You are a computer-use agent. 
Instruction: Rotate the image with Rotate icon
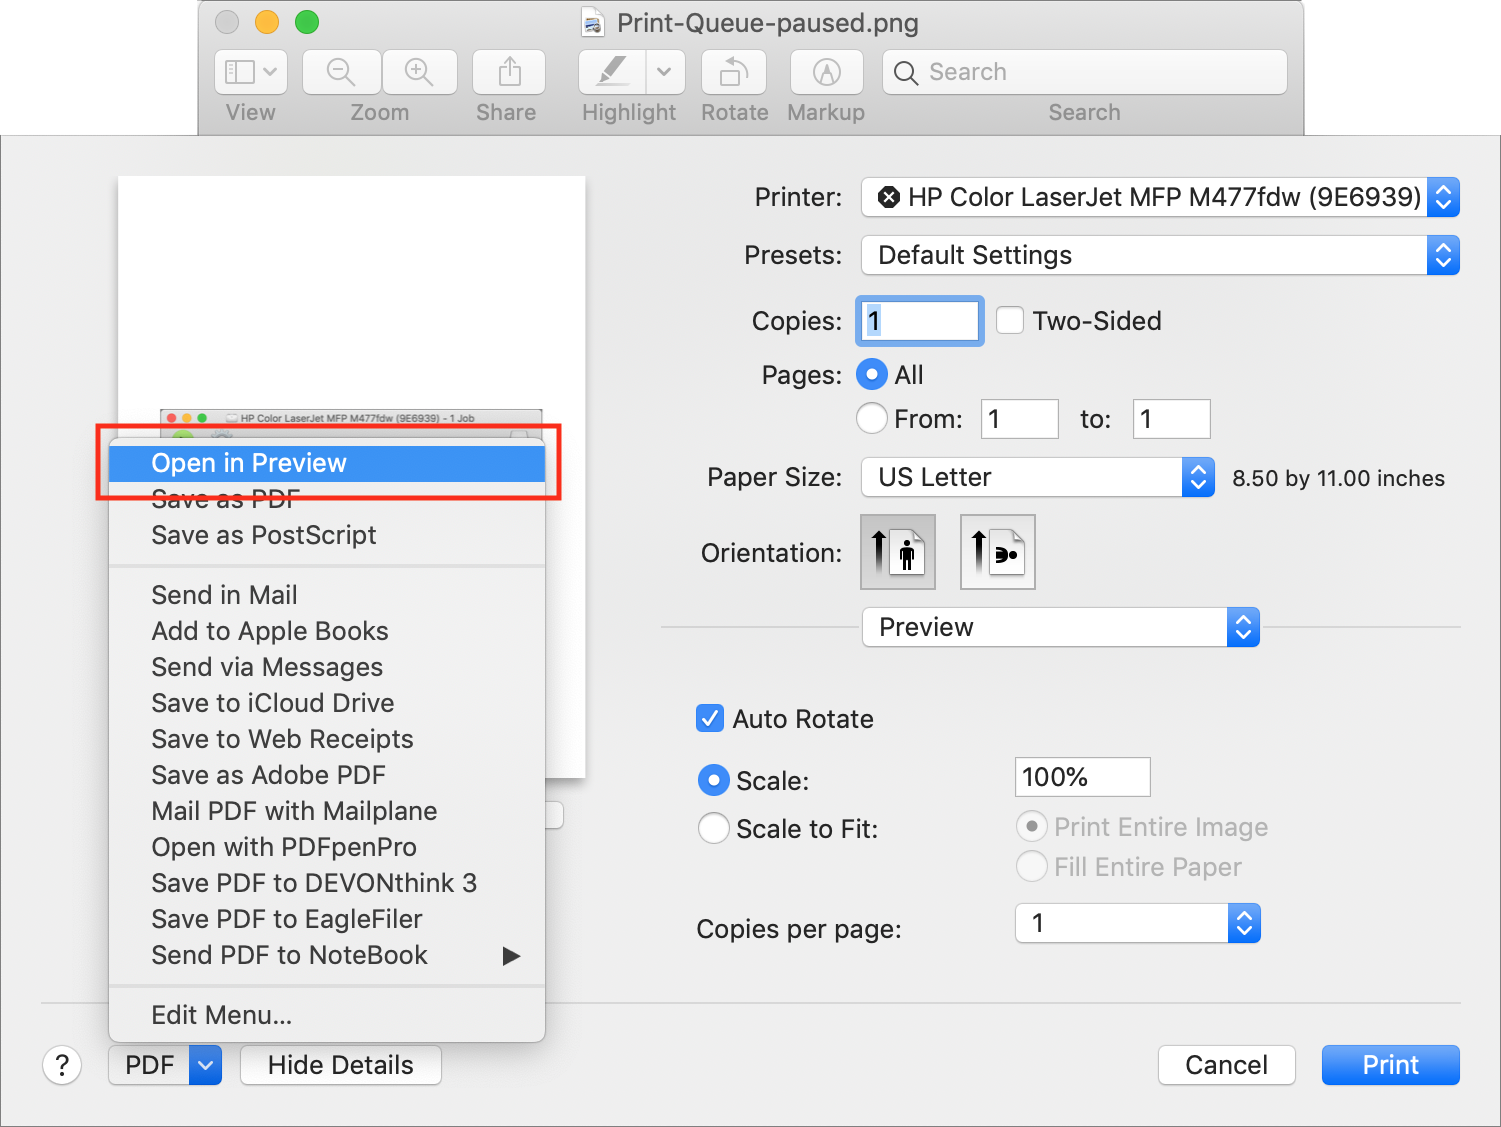click(x=734, y=72)
